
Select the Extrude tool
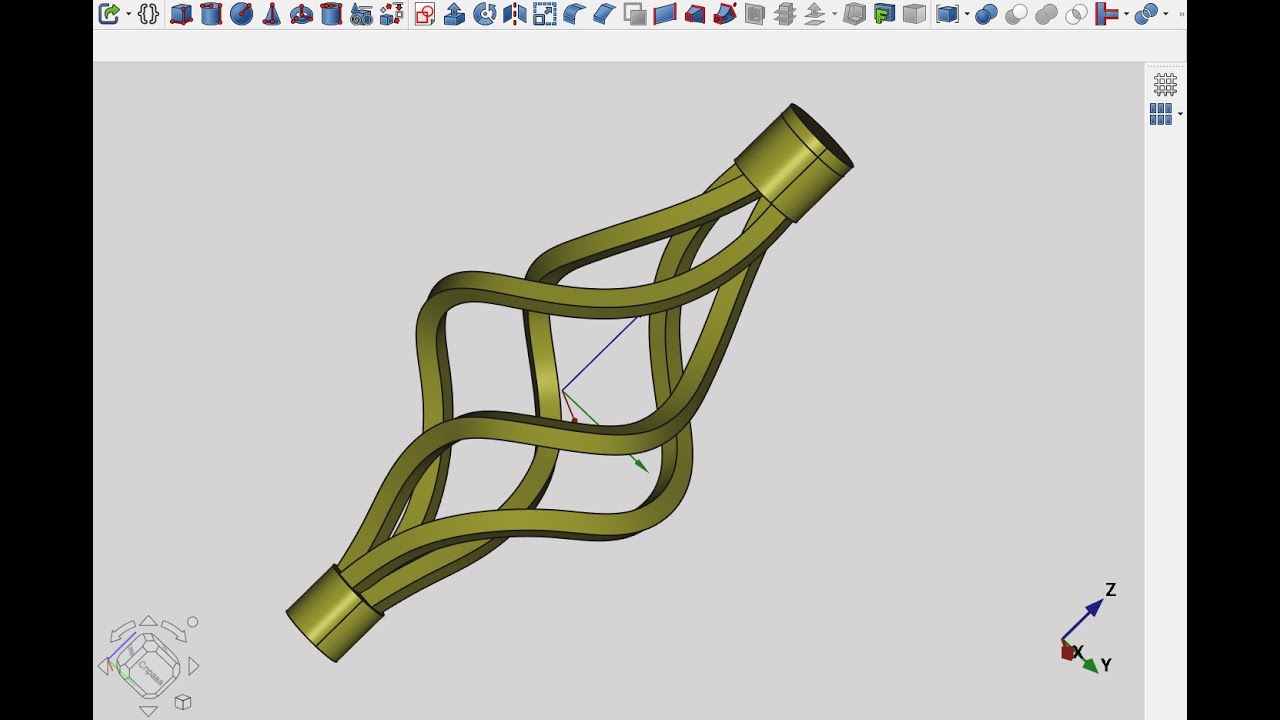tap(455, 14)
